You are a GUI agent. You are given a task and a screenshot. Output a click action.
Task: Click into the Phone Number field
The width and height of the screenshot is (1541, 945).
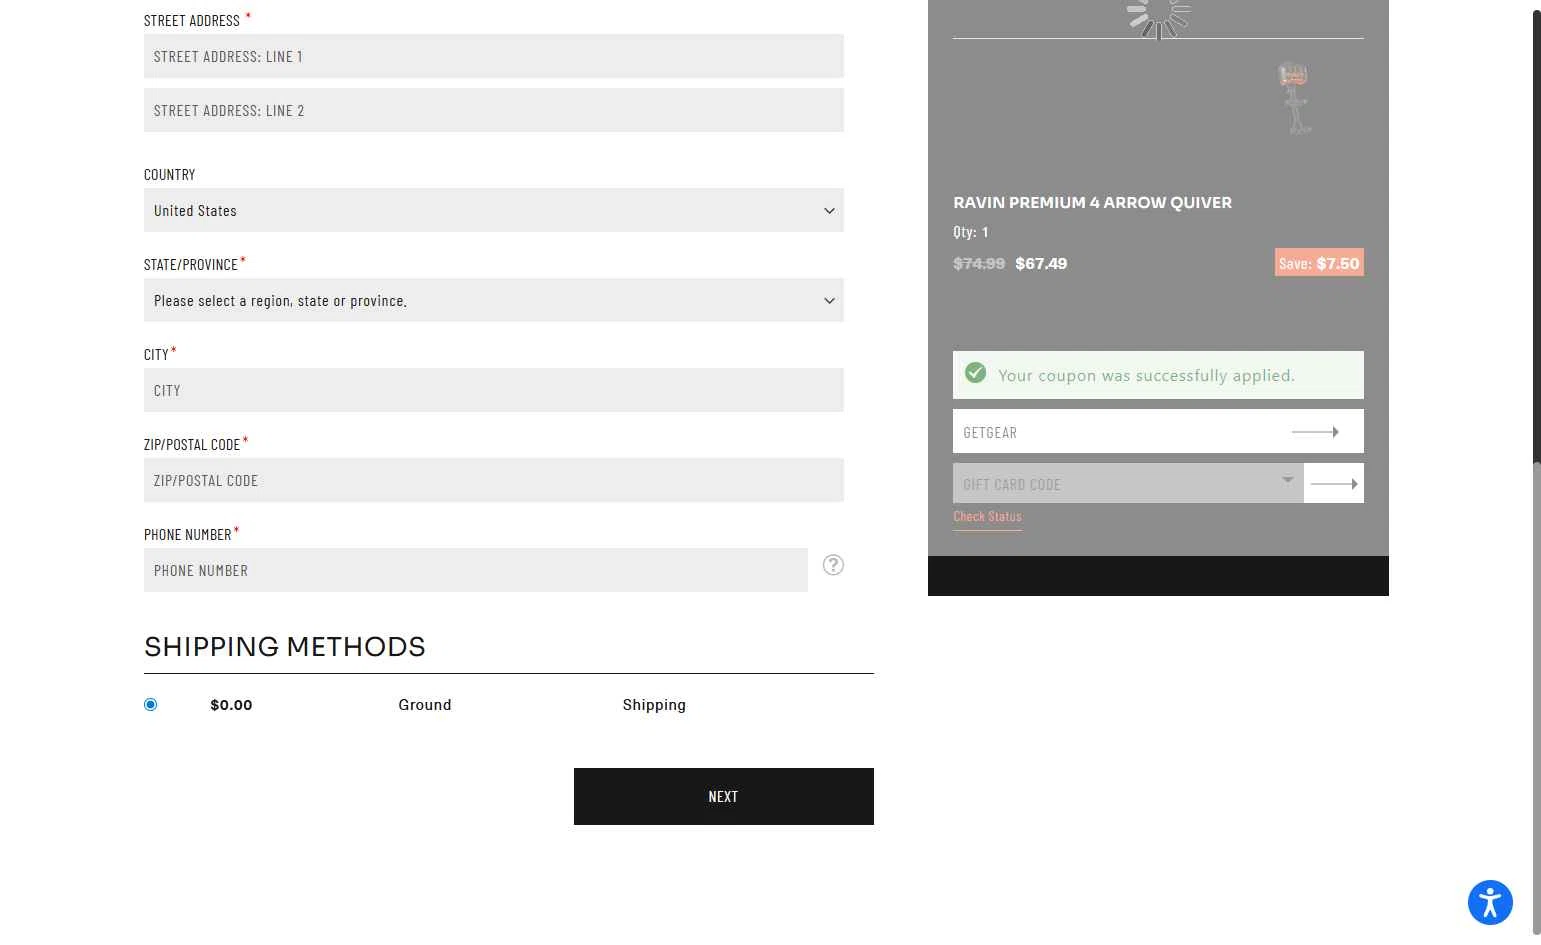(x=476, y=570)
